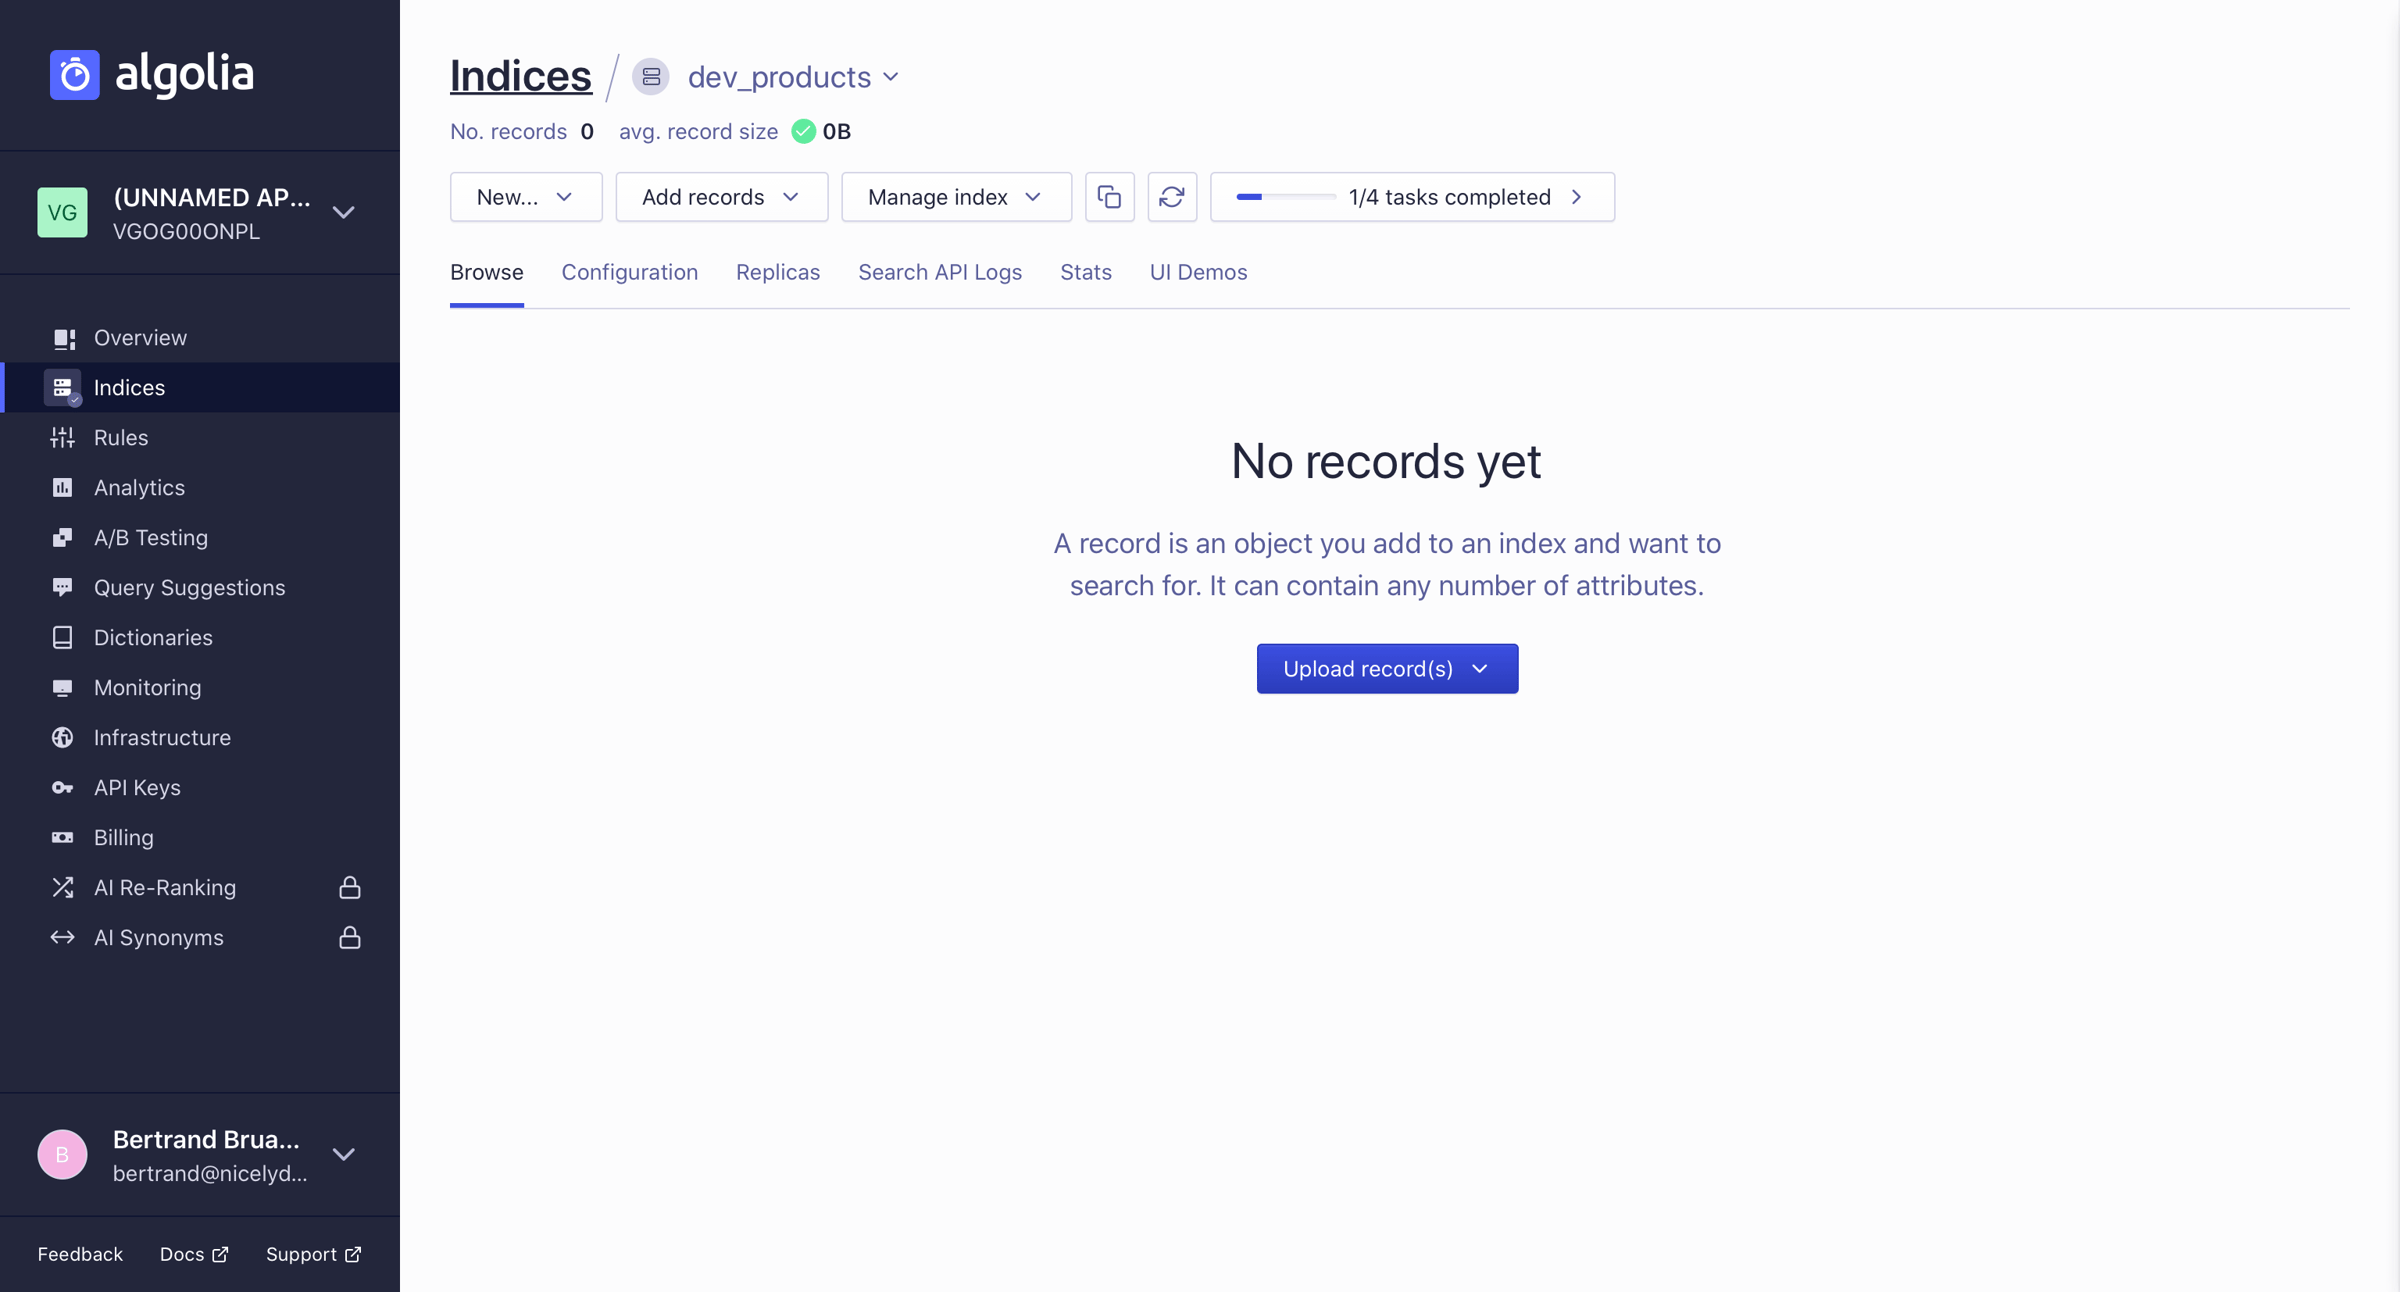Open the New... dropdown
The image size is (2400, 1292).
click(526, 197)
